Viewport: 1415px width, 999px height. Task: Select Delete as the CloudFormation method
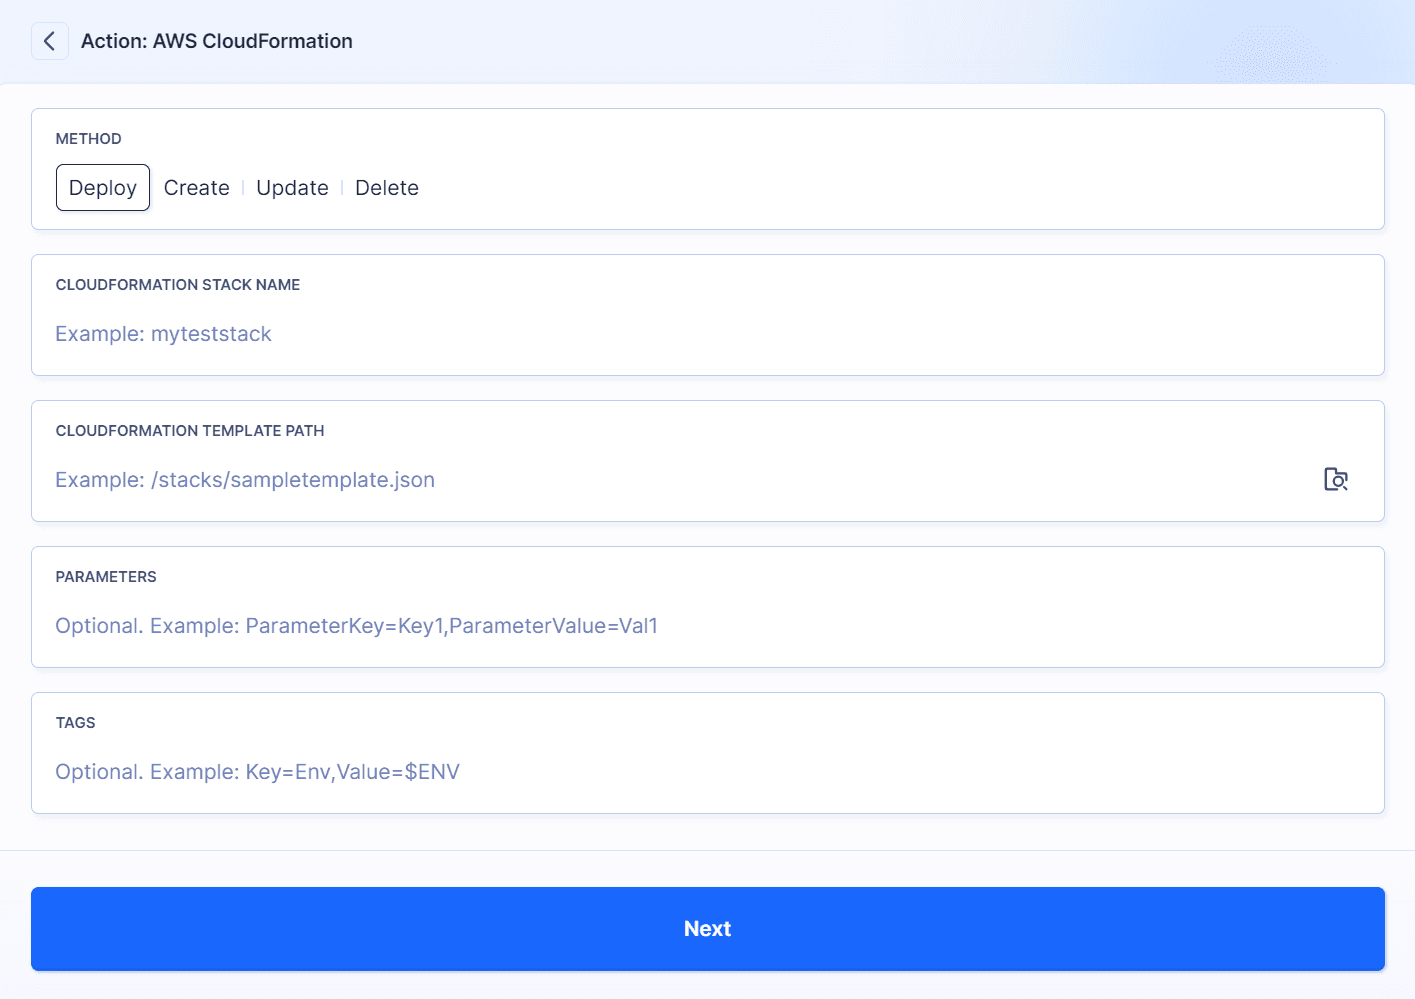pos(386,187)
